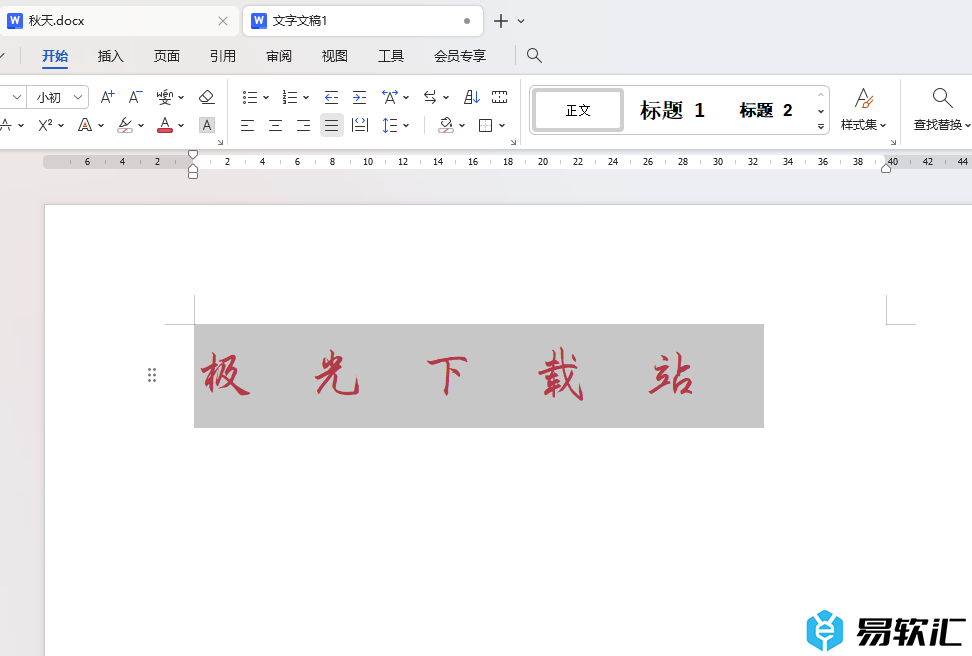The width and height of the screenshot is (972, 656).
Task: Click the line spacing icon
Action: [390, 126]
